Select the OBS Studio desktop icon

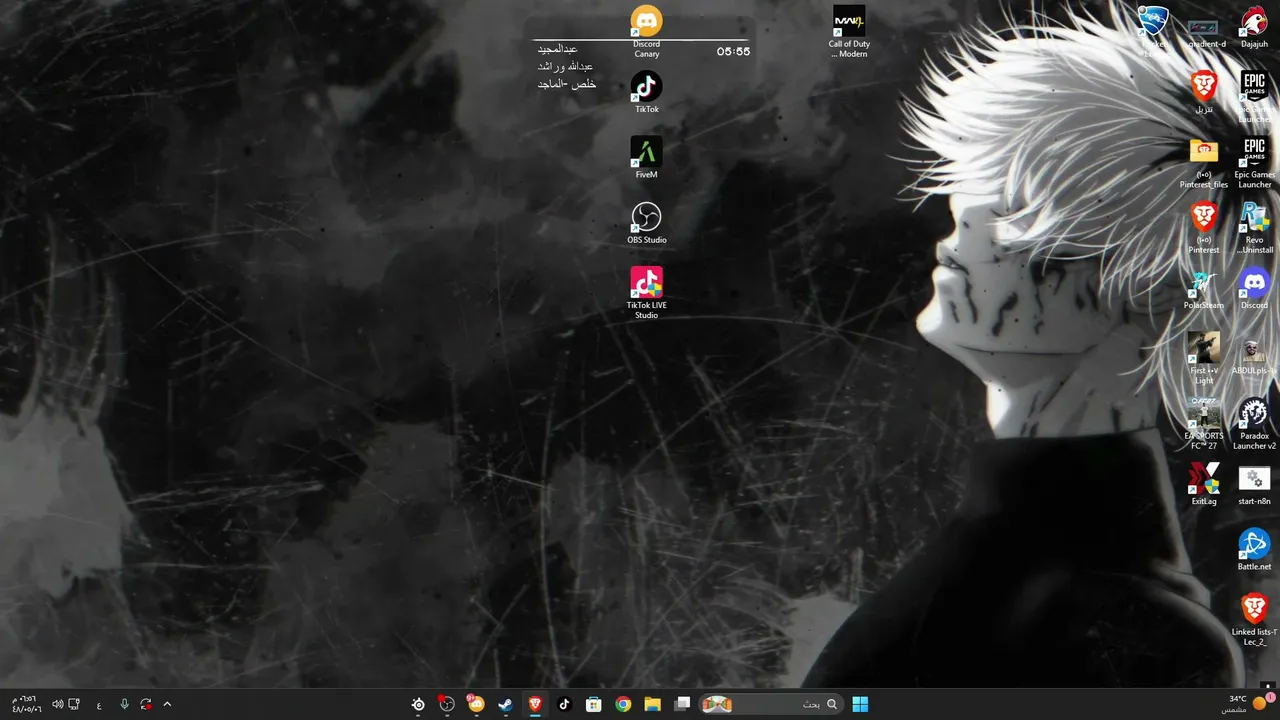[x=646, y=222]
